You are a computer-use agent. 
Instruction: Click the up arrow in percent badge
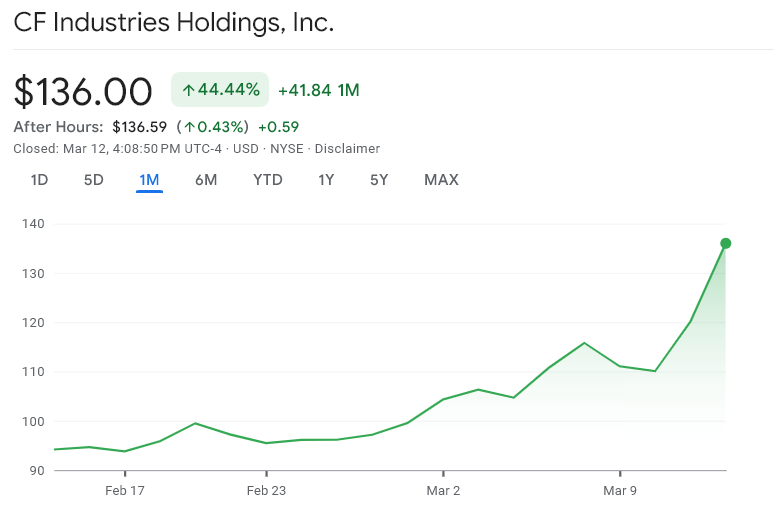[187, 90]
